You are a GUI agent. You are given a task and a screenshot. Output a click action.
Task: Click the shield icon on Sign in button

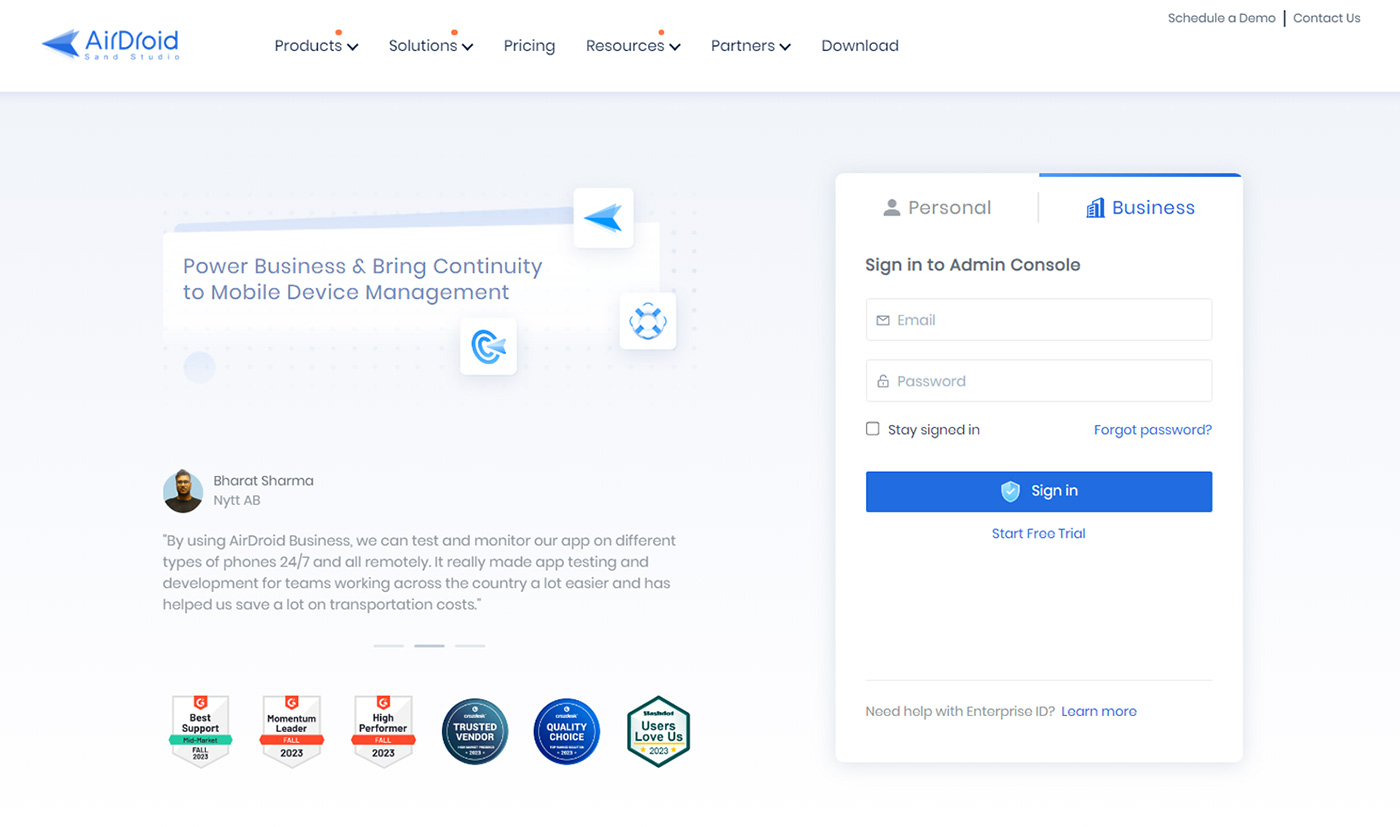point(1011,491)
